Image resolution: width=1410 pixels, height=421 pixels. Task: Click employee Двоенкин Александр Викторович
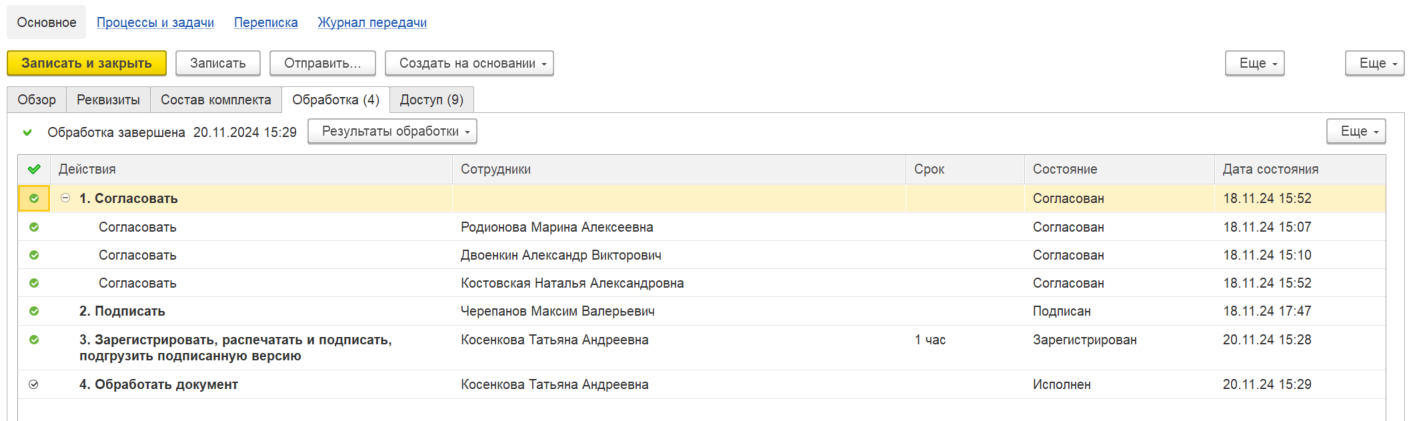[x=561, y=255]
